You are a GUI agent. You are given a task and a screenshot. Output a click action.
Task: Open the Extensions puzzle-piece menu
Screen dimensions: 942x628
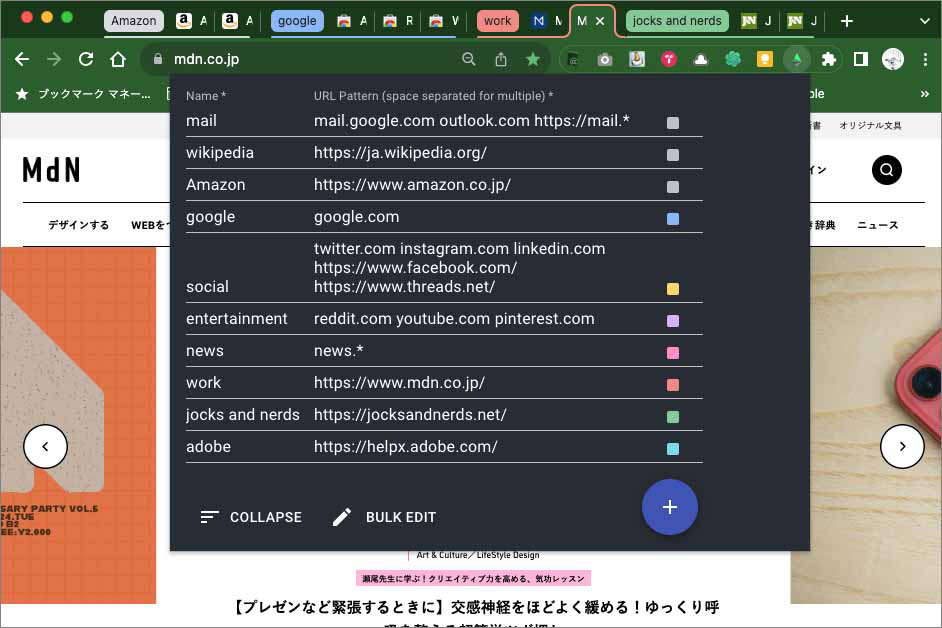tap(829, 59)
